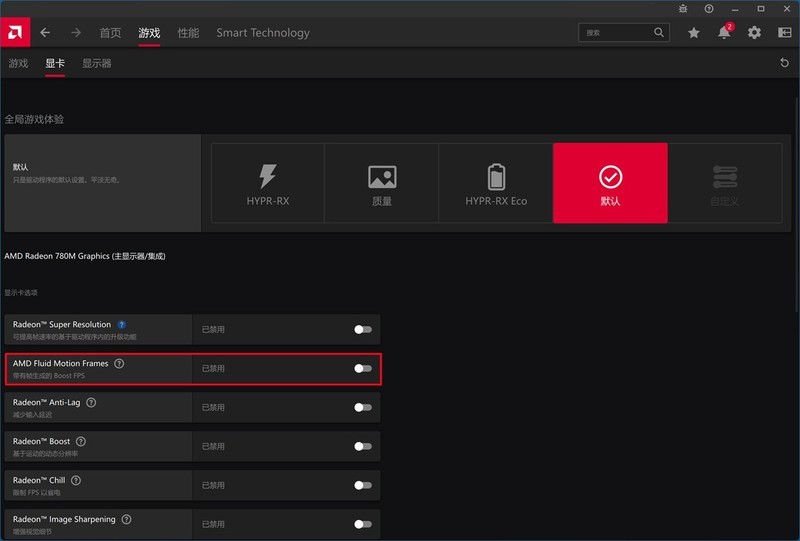Click the magnifier search icon
Screen dimensions: 800x541
659,33
